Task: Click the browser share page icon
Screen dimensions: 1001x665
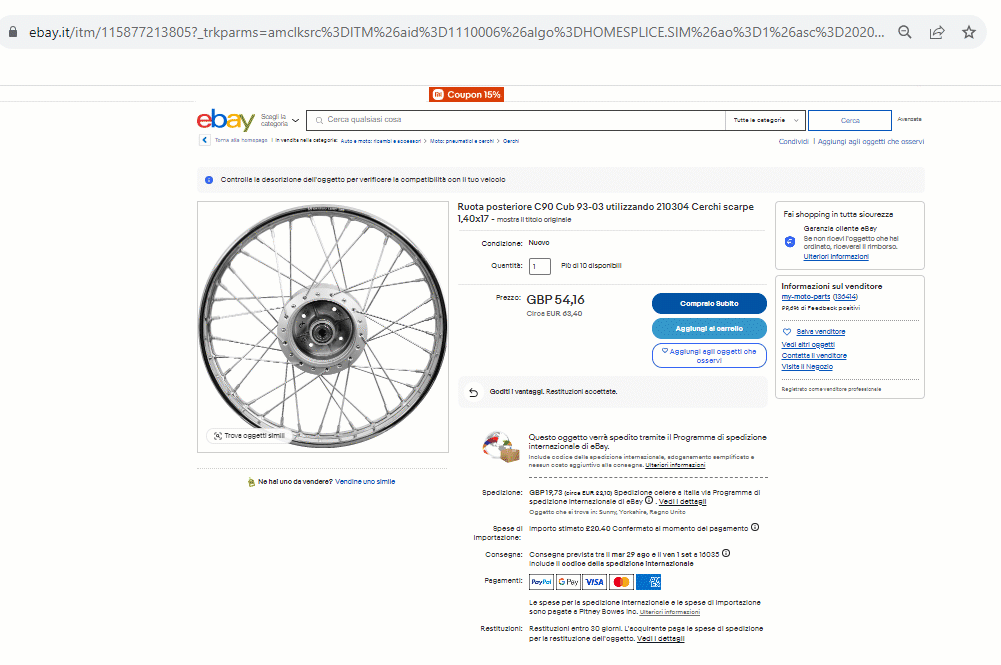Action: (937, 32)
